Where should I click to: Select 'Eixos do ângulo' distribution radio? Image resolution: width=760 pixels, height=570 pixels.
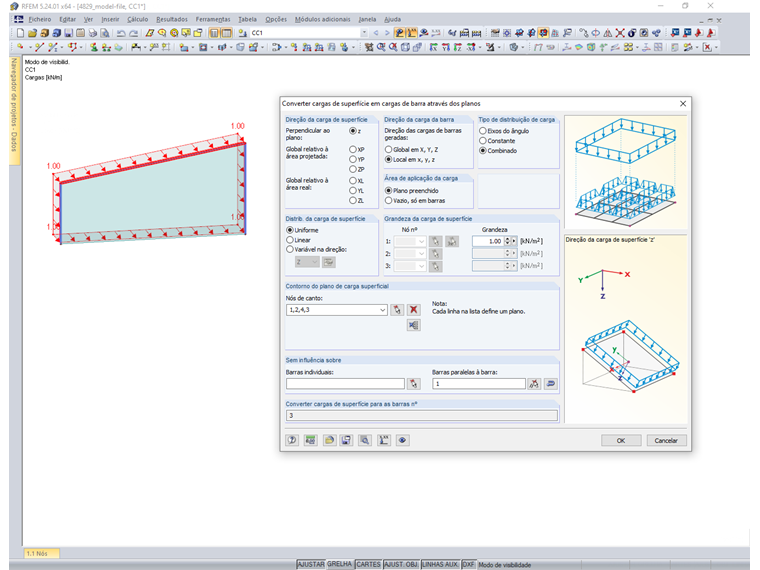click(x=483, y=131)
